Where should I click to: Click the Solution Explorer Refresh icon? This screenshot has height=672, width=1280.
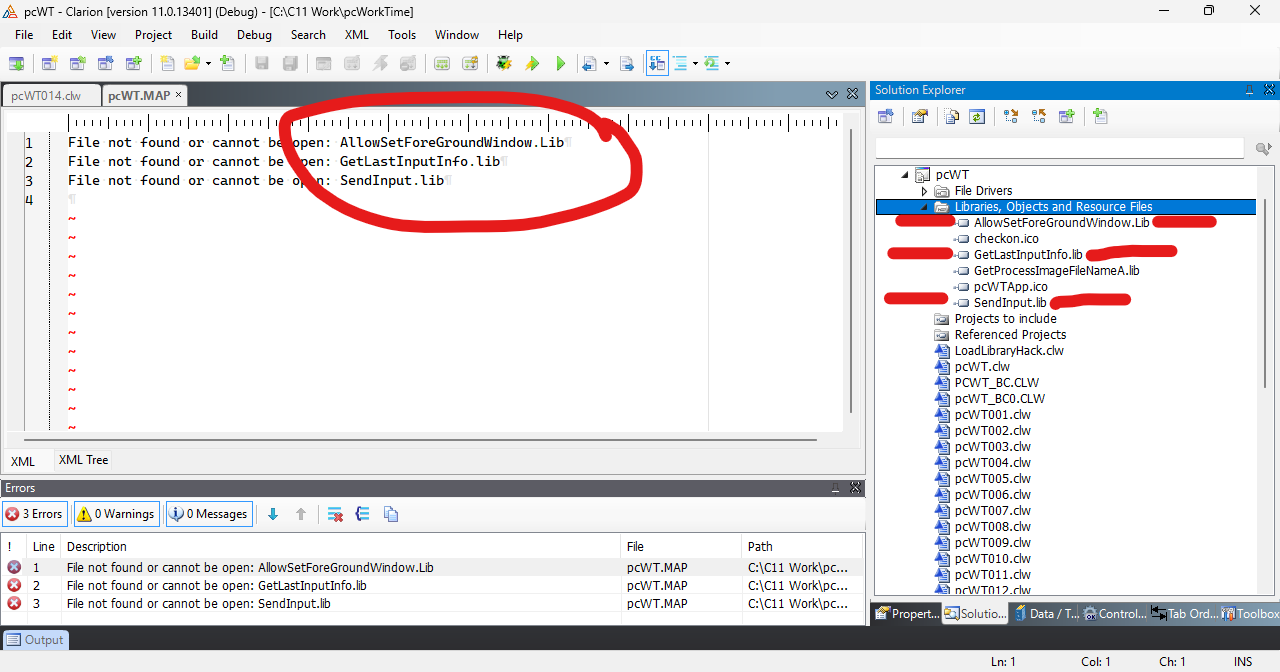coord(977,116)
